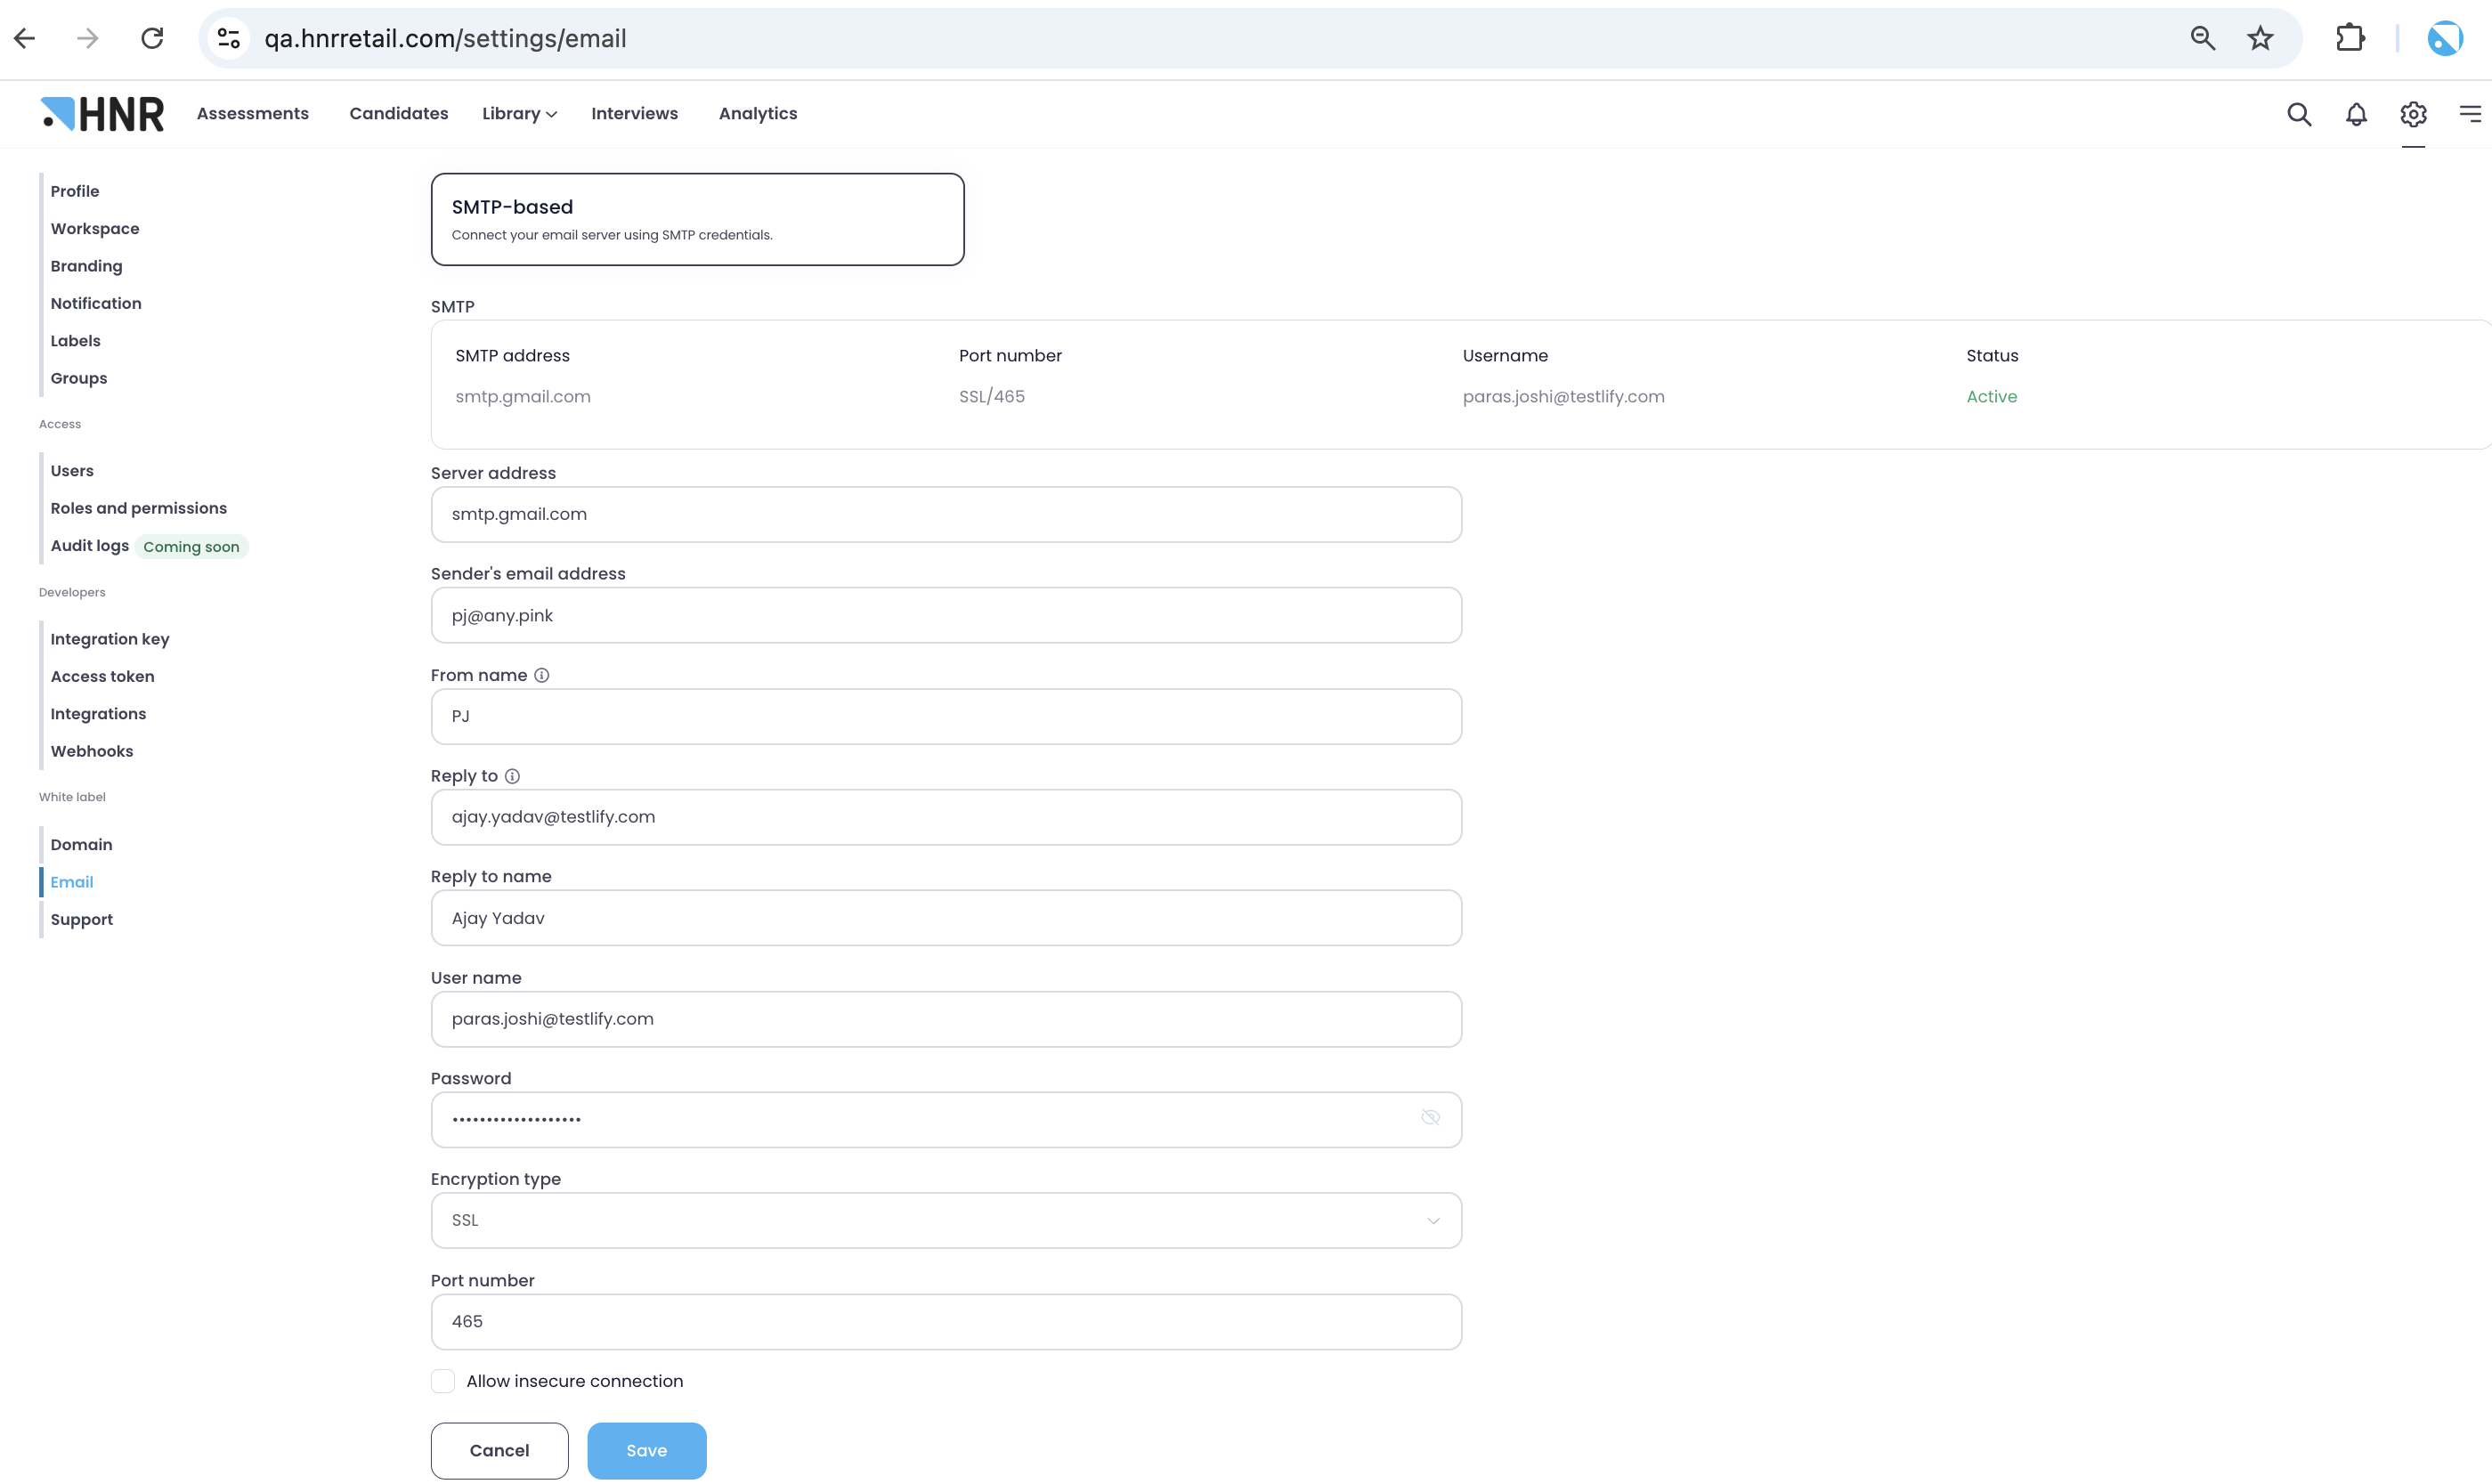This screenshot has height=1484, width=2492.
Task: Click paras.joshi@testlify.com in SMTP table
Action: (1564, 397)
